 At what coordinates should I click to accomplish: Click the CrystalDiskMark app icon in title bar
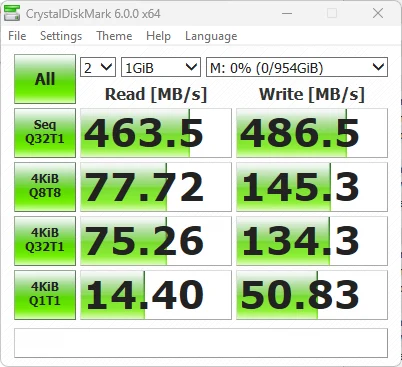tap(12, 13)
